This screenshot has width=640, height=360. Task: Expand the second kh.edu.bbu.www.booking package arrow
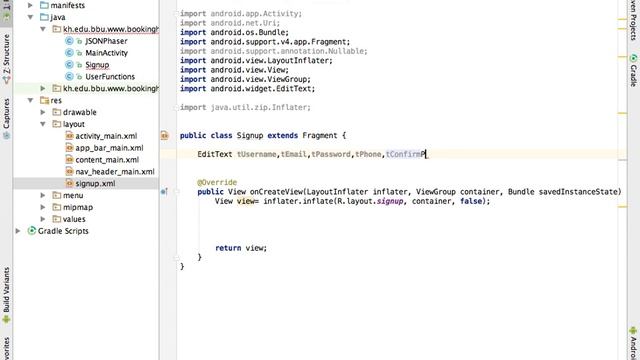click(42, 88)
